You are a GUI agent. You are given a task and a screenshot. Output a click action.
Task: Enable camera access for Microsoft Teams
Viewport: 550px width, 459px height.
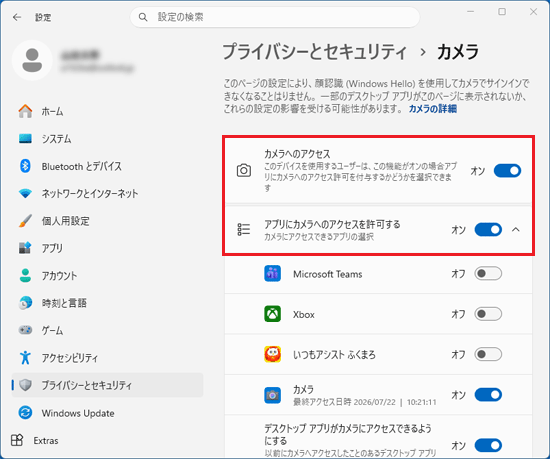[488, 274]
